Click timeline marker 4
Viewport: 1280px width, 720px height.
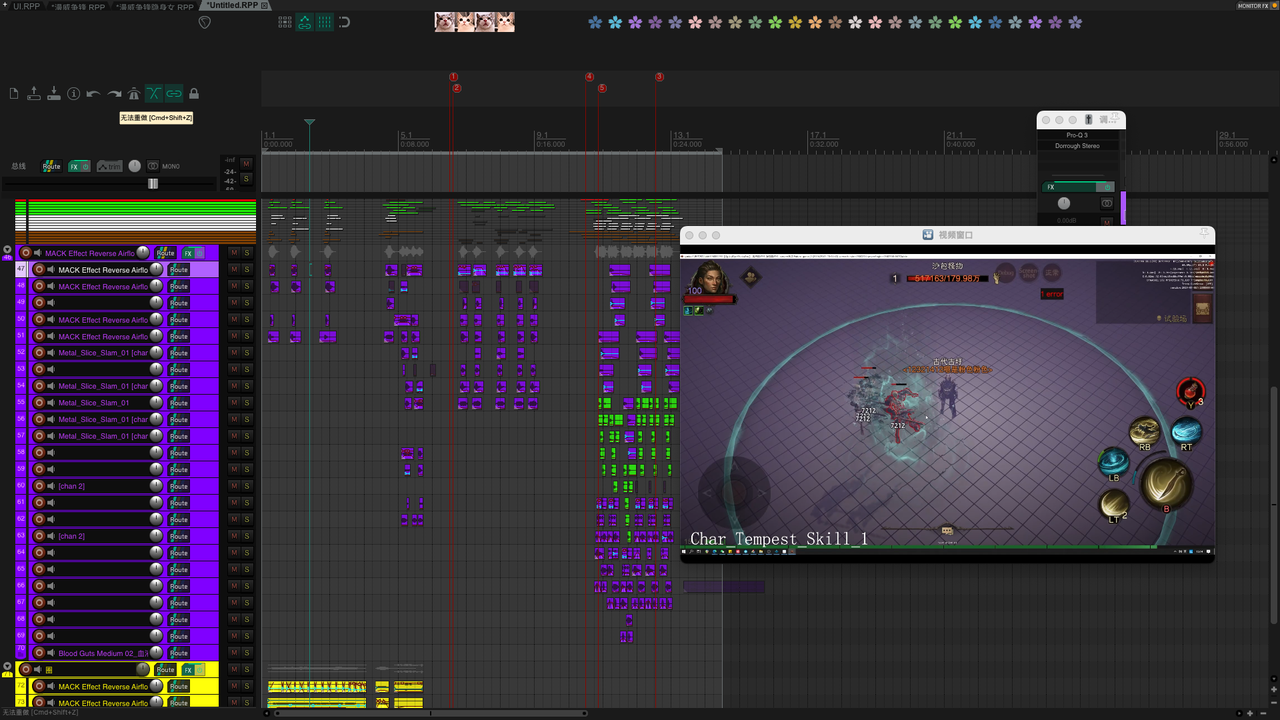[589, 77]
